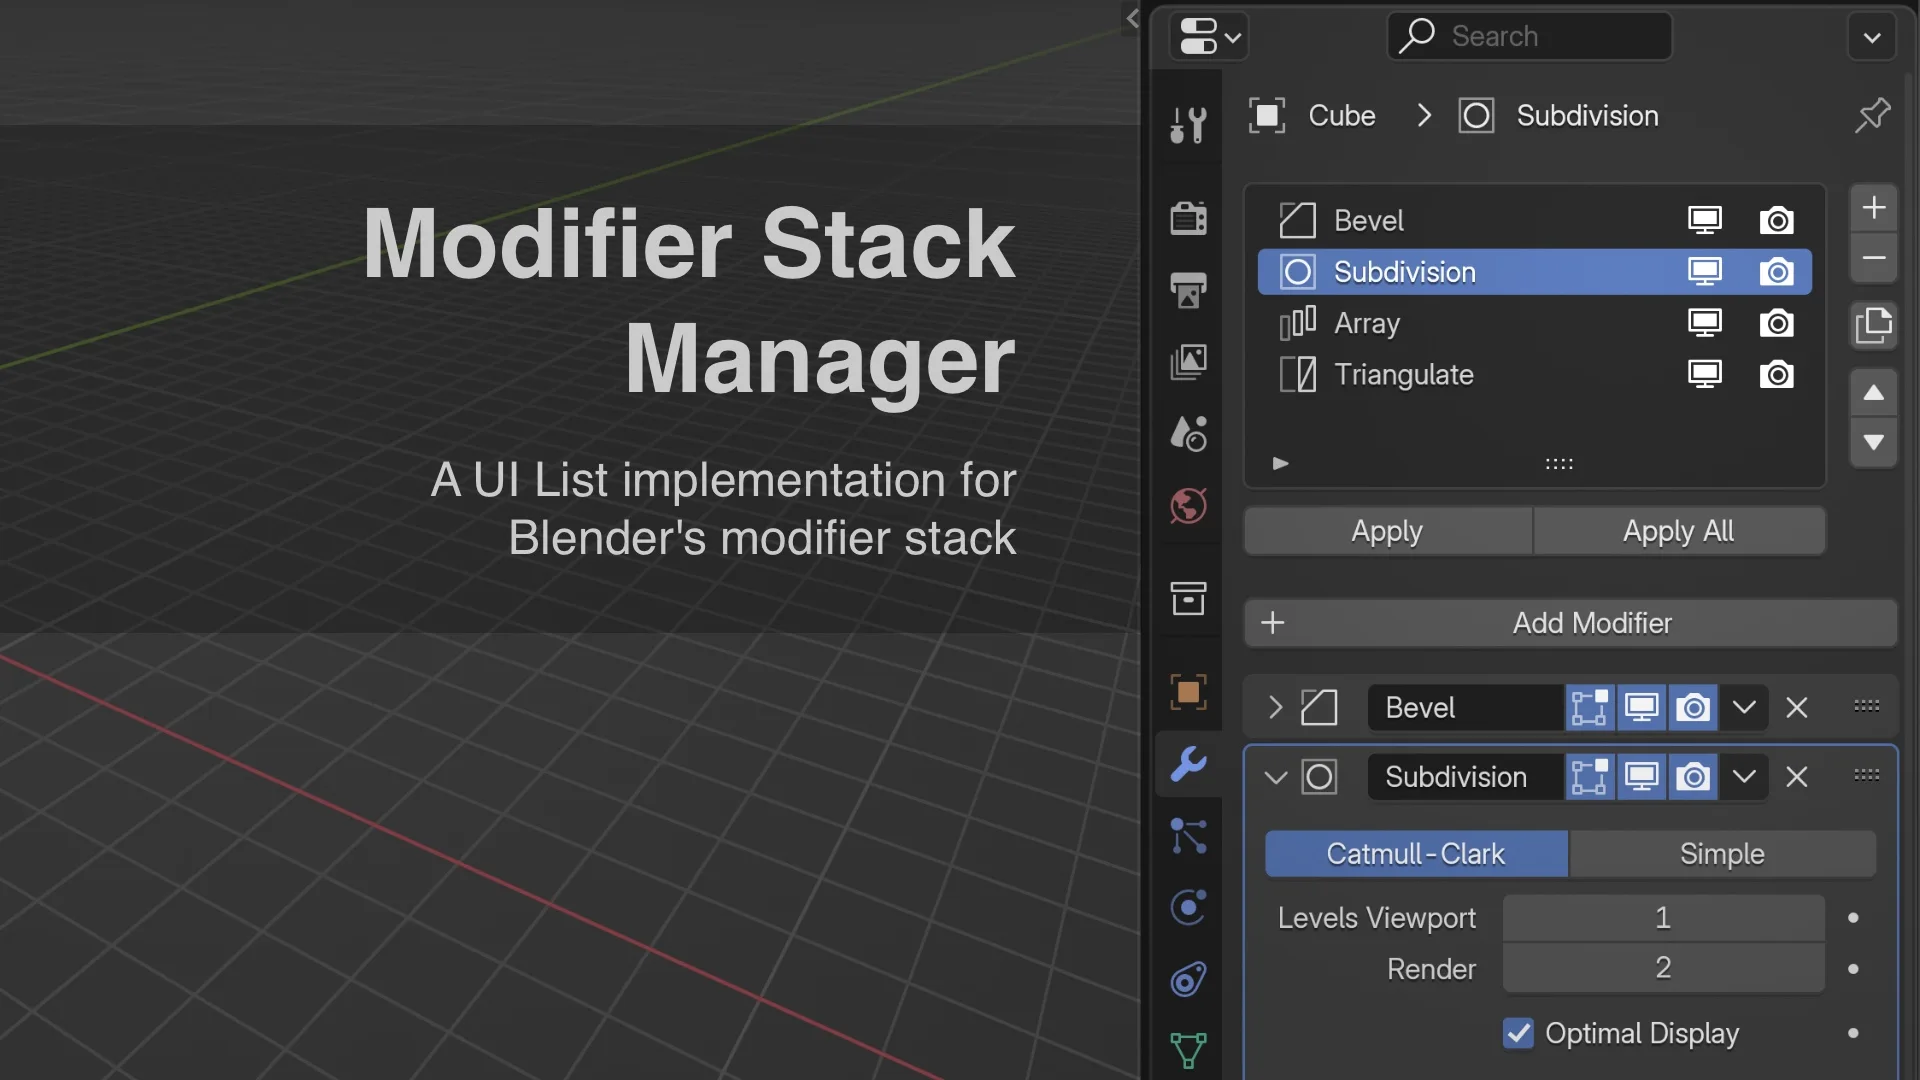
Task: Toggle Bevel edit mode display
Action: coord(1589,708)
